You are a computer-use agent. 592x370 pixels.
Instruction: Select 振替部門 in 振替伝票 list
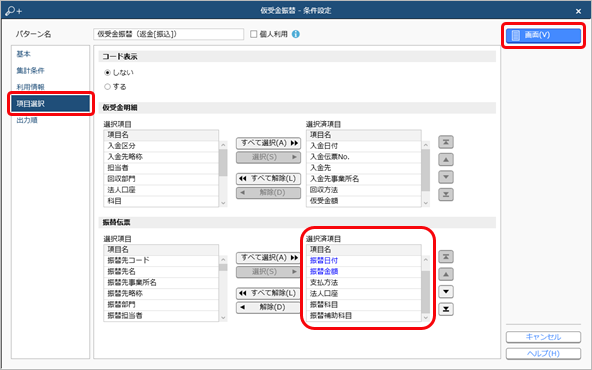161,304
